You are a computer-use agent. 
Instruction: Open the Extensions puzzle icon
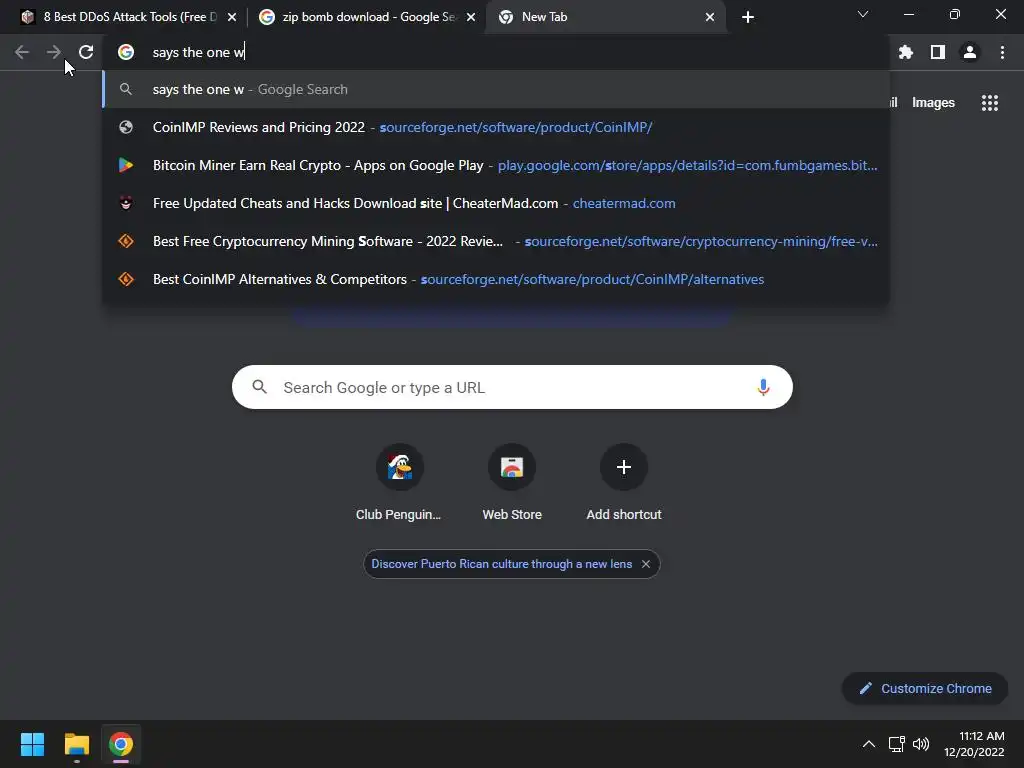coord(906,52)
